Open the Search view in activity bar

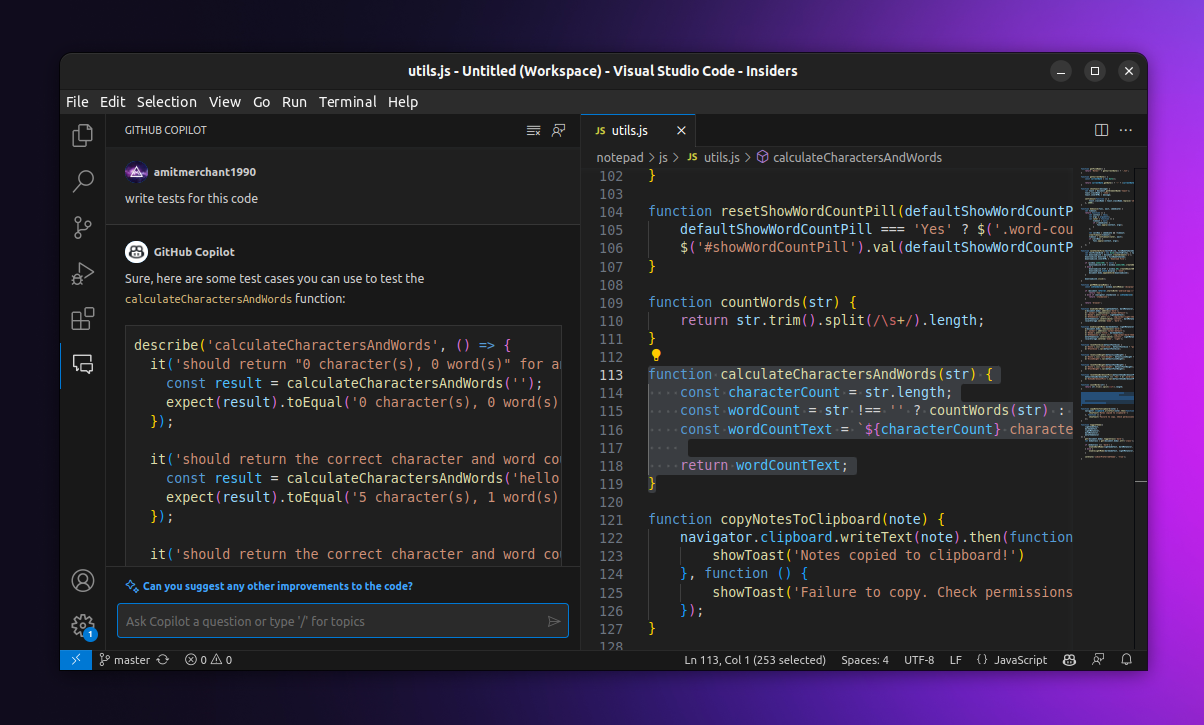[x=83, y=181]
